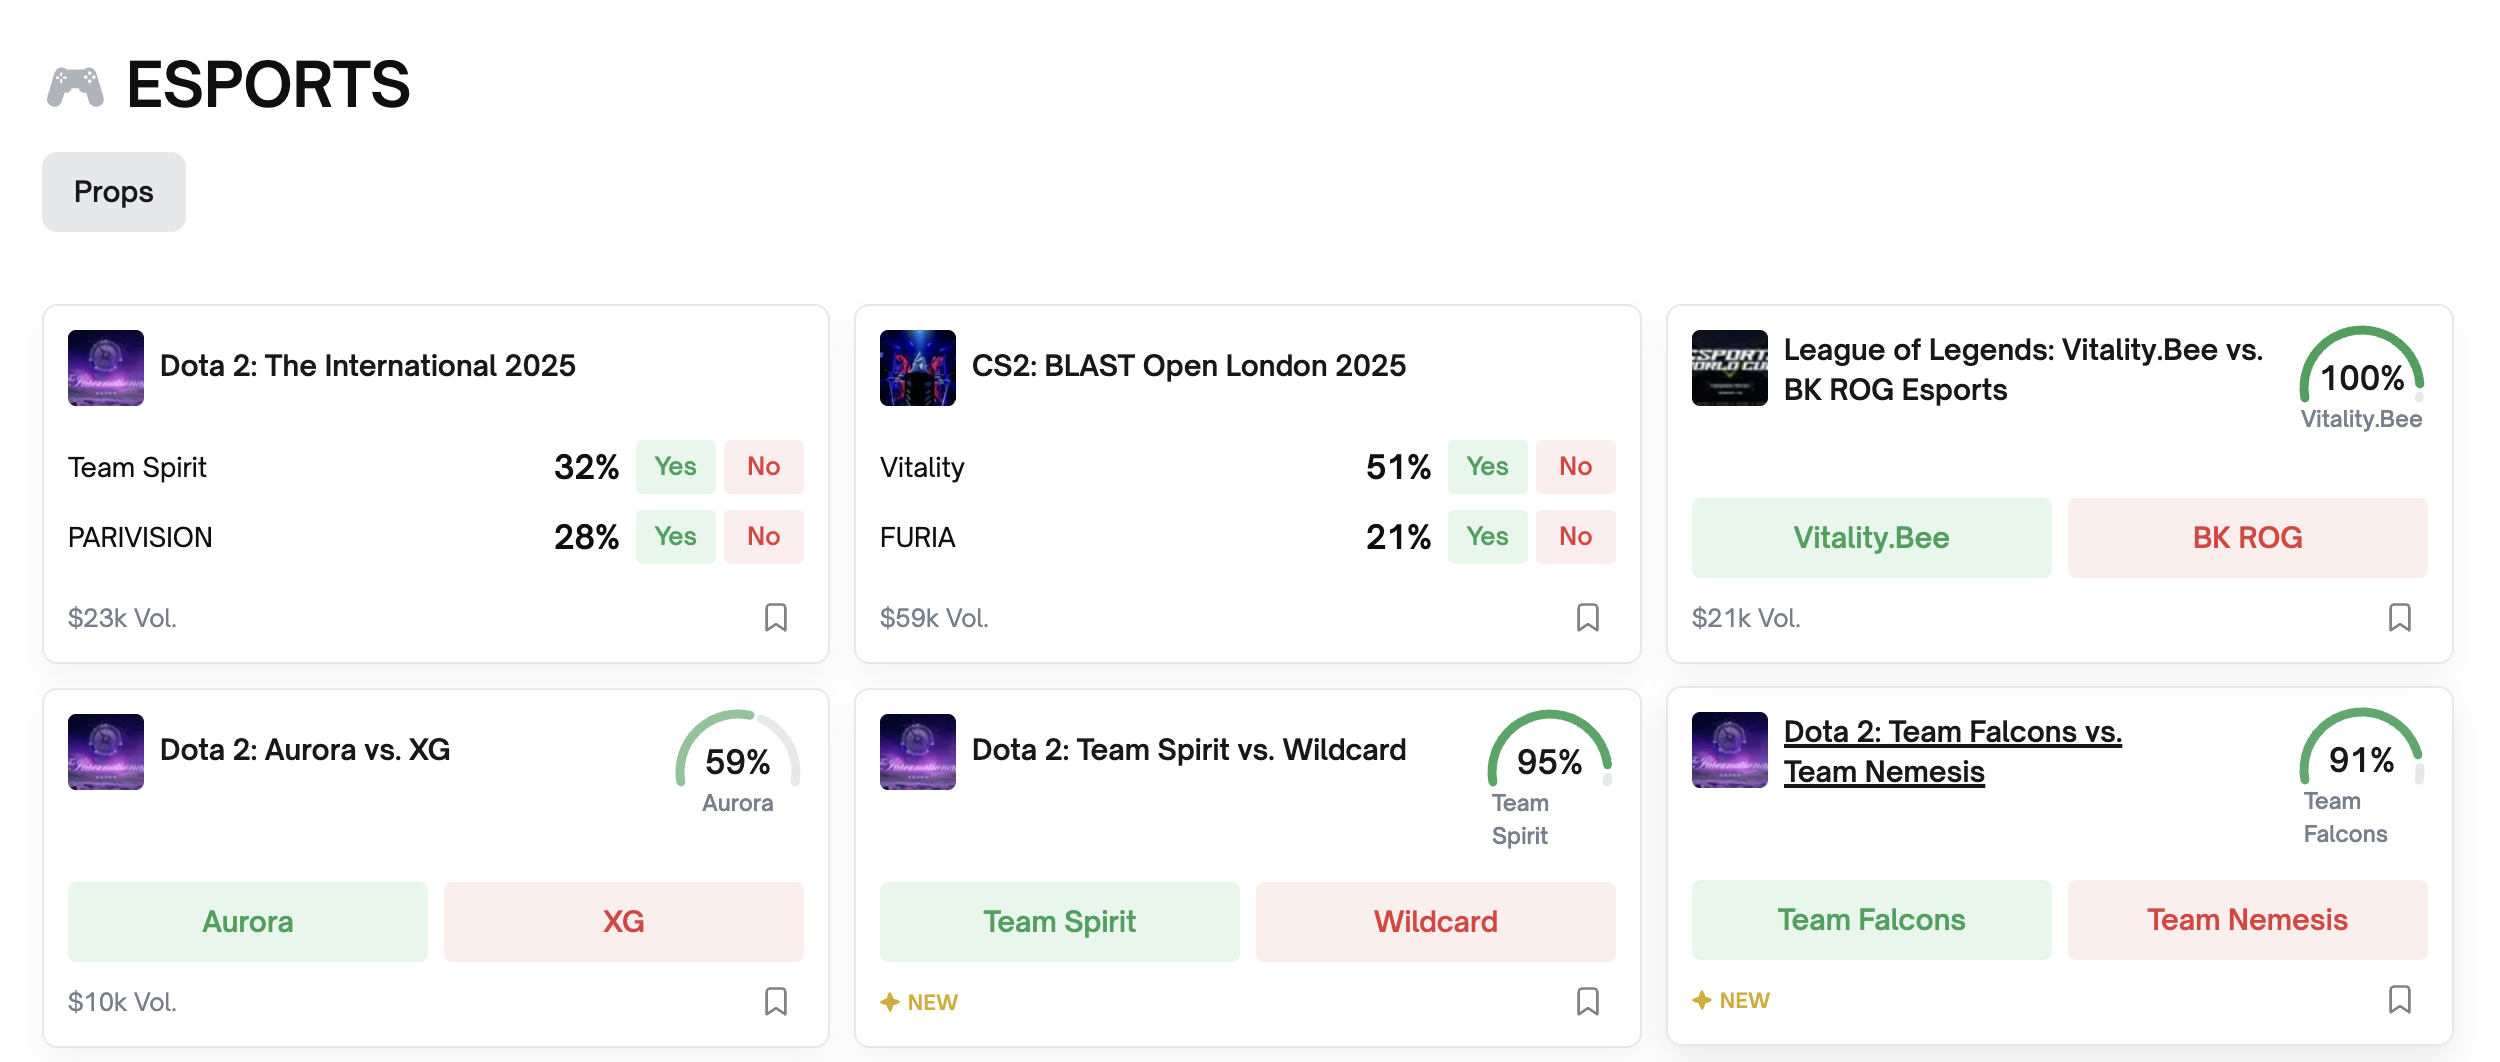Click the Esports gamepad icon
The width and height of the screenshot is (2500, 1062).
click(x=75, y=87)
